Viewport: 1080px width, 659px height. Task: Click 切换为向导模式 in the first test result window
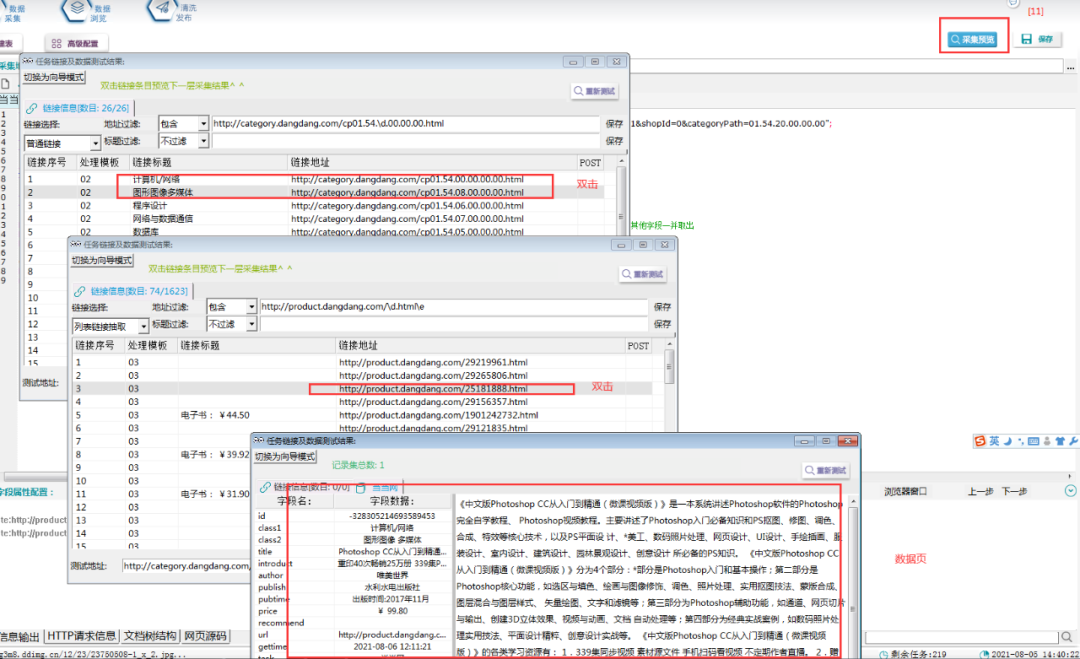pyautogui.click(x=54, y=77)
